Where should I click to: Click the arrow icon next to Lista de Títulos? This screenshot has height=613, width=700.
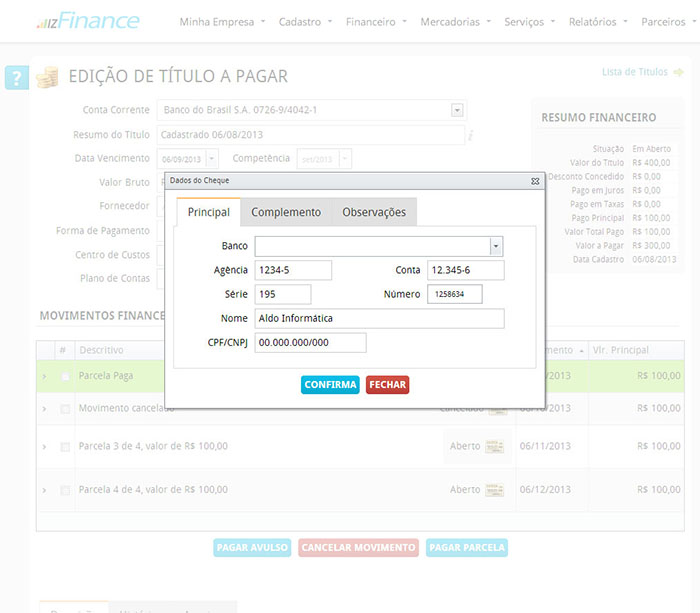click(679, 72)
